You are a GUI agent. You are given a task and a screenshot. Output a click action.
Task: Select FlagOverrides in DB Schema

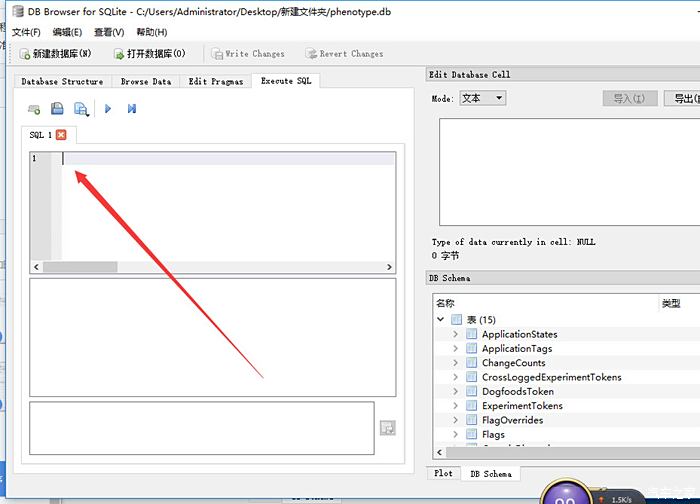(512, 420)
